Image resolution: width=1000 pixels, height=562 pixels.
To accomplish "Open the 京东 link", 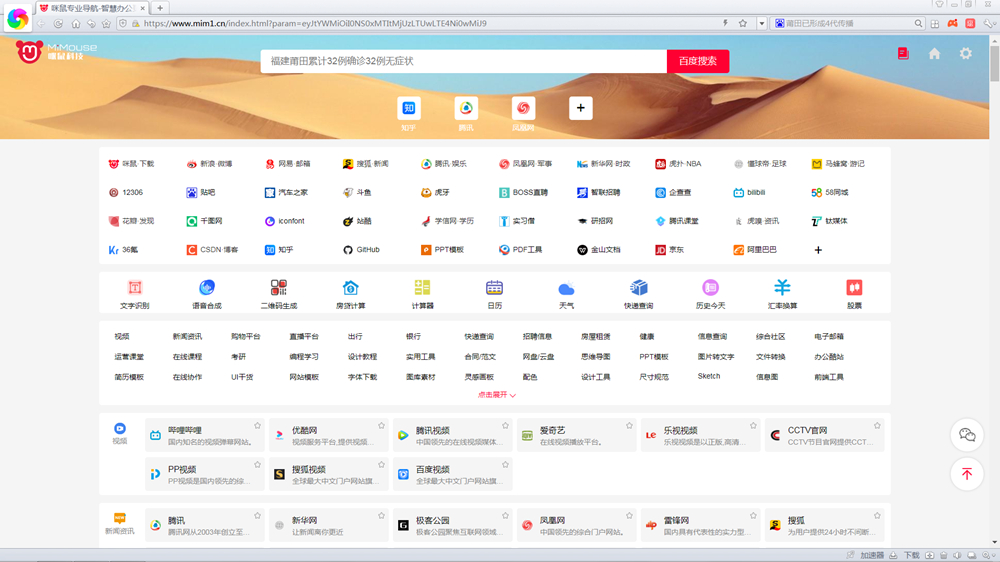I will point(670,250).
